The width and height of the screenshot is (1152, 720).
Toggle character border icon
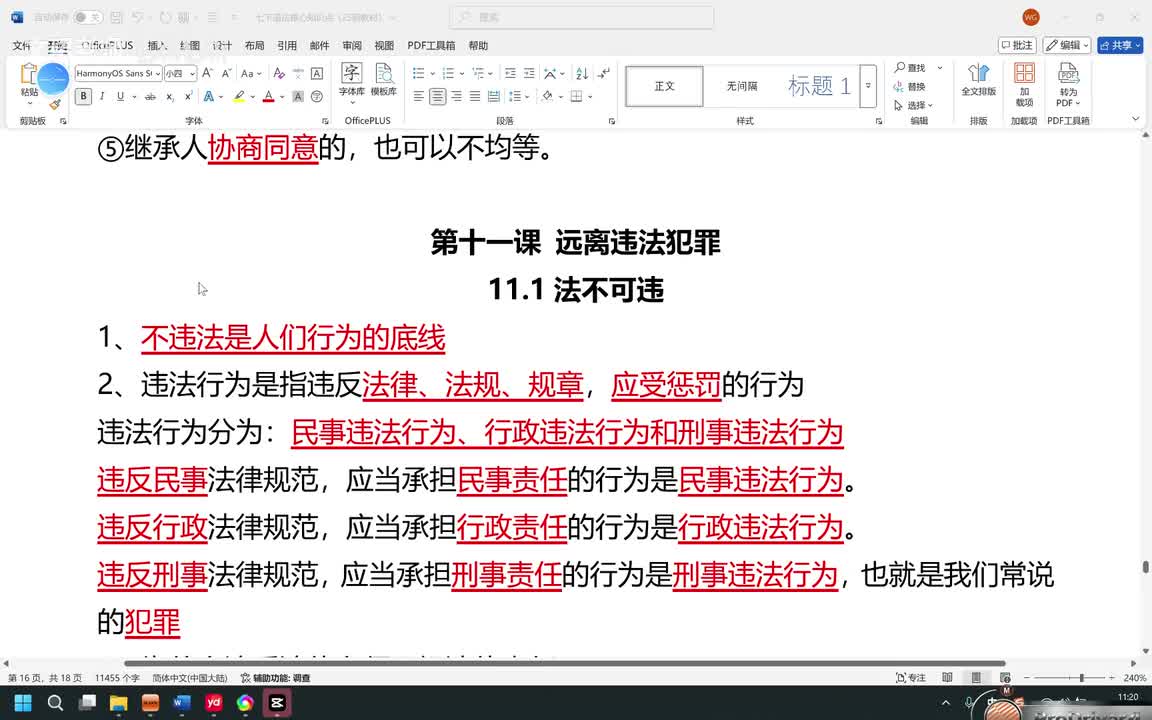coord(317,73)
